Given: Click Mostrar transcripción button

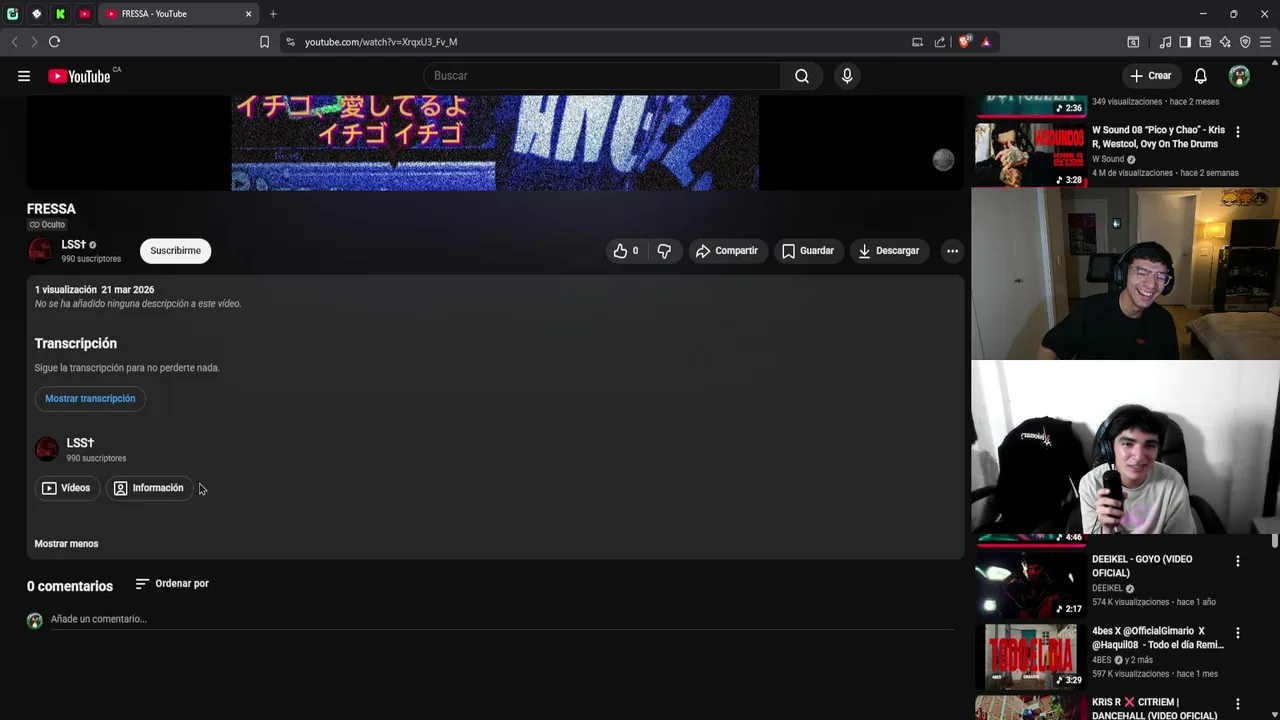Looking at the screenshot, I should (x=90, y=399).
